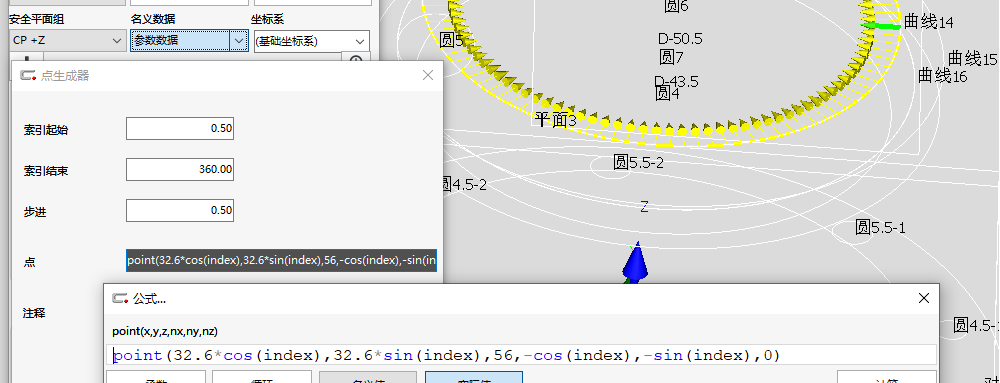1000x383 pixels.
Task: Select the 曲线16 feature label
Action: point(942,75)
